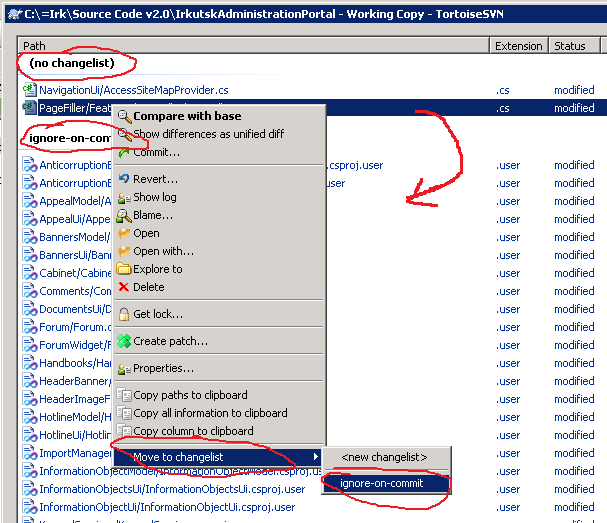Click the Revert arrow icon
This screenshot has width=607, height=523.
tap(124, 178)
